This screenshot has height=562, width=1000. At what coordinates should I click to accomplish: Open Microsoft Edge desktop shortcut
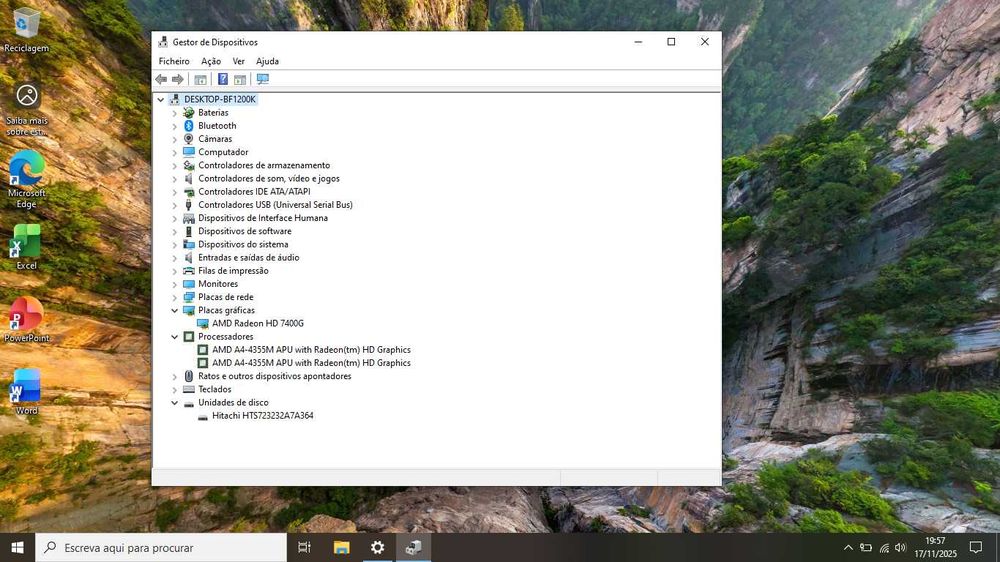[26, 179]
